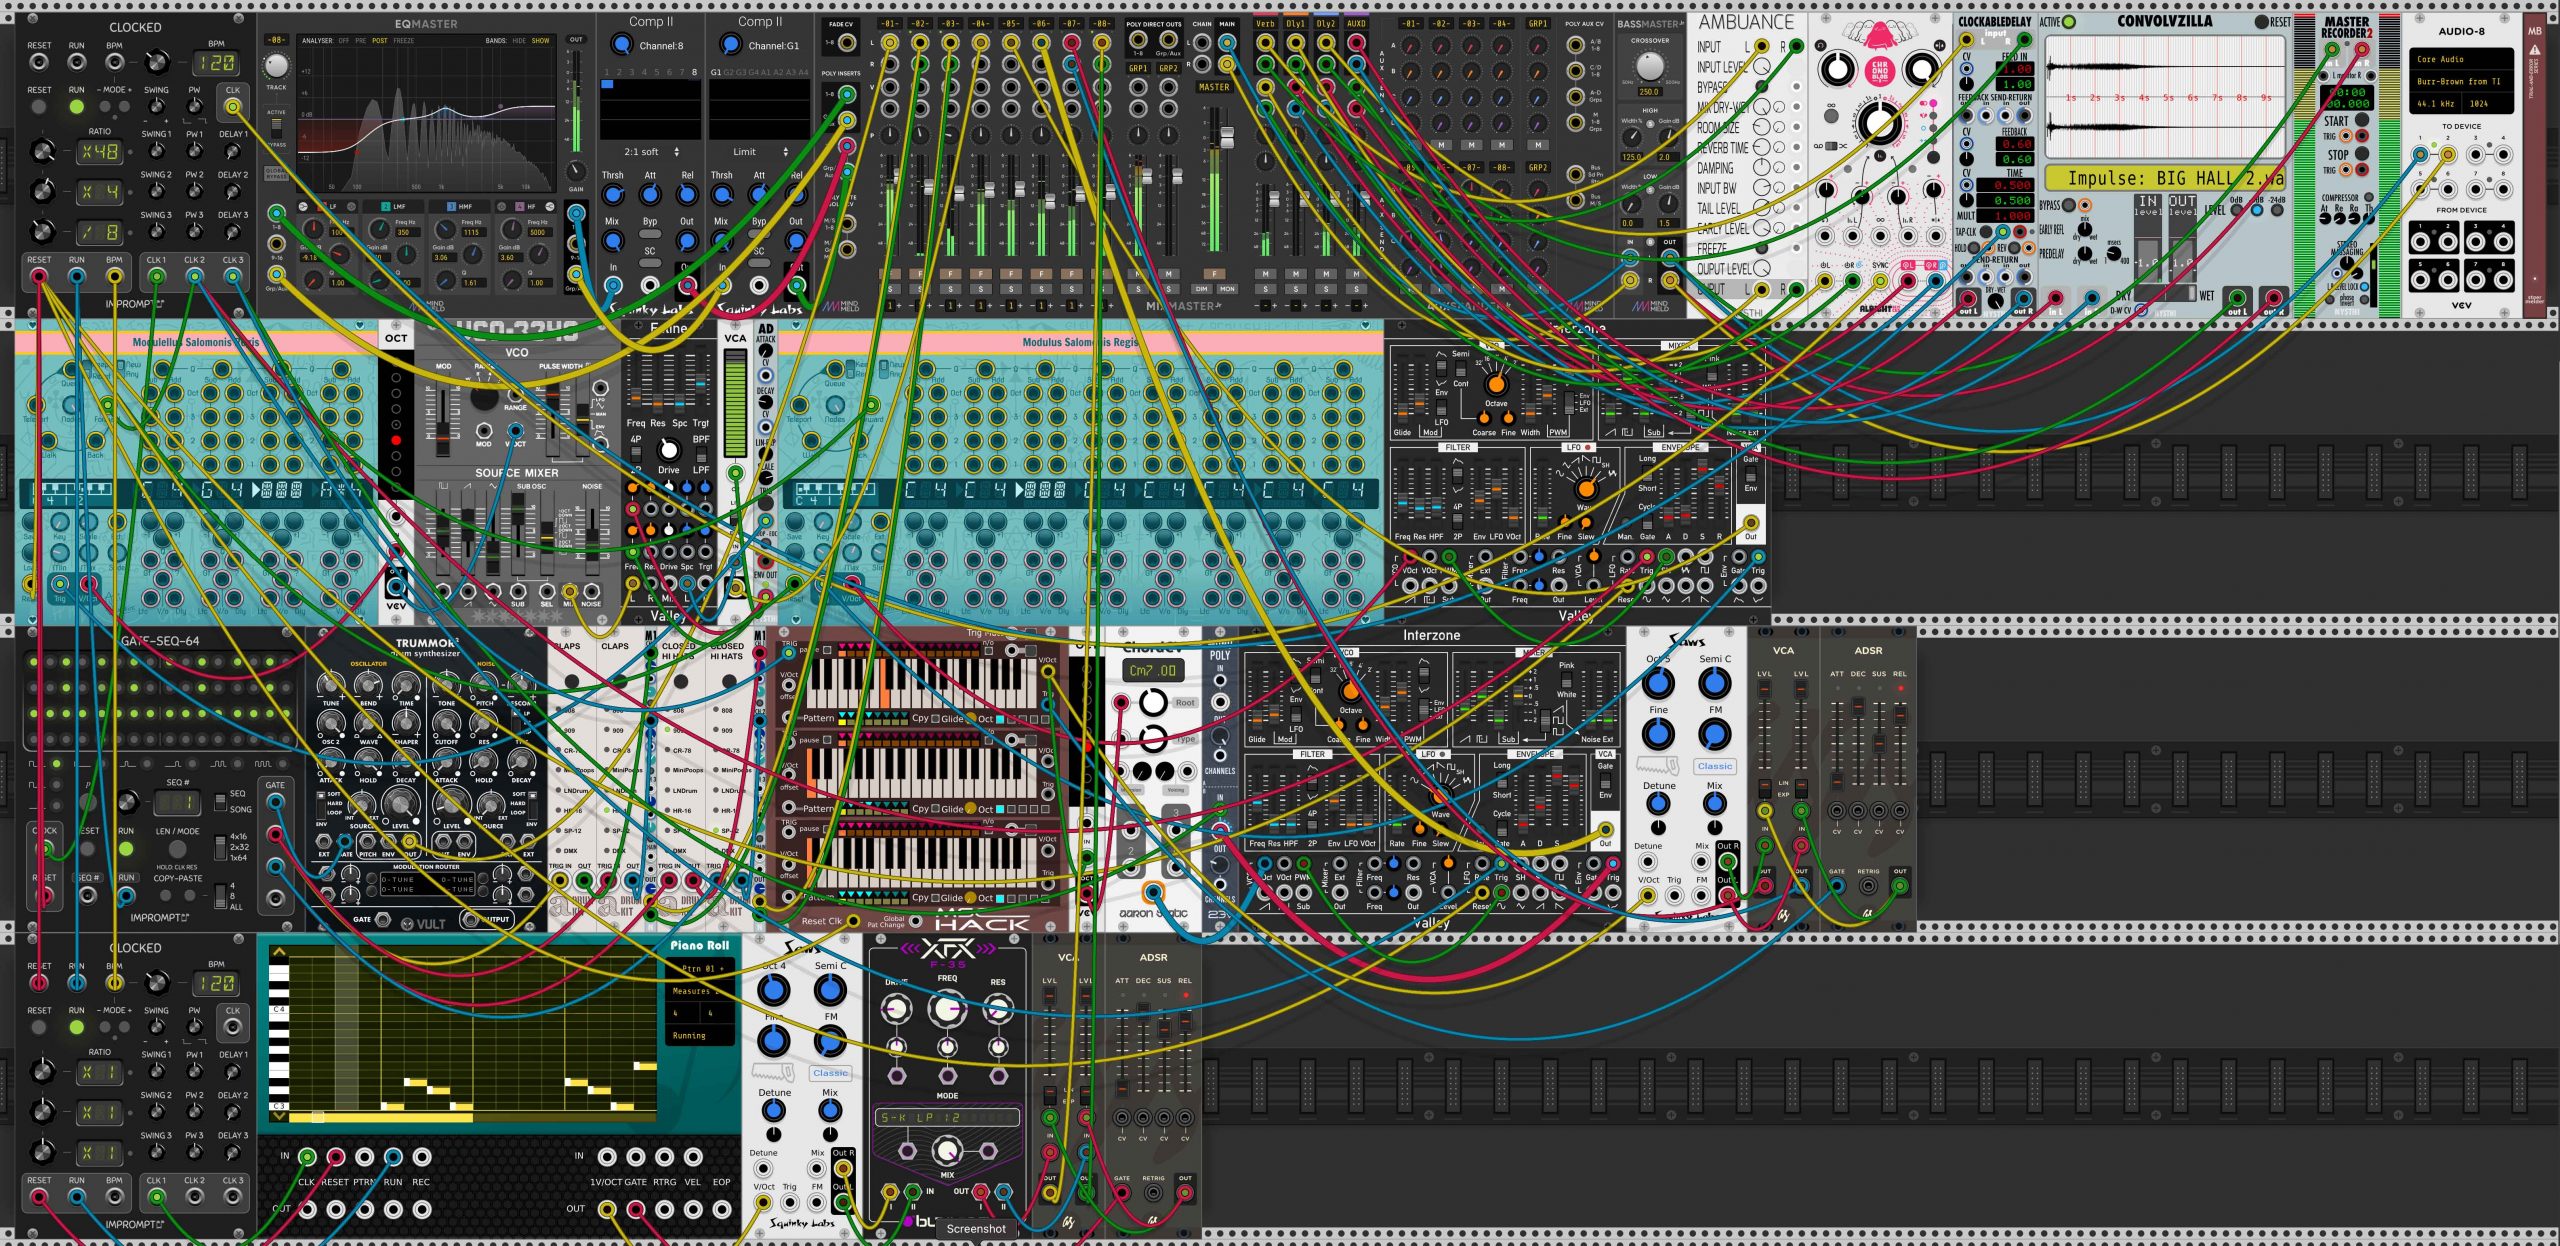
Task: Choose HIDE for the EQMaster bands
Action: point(519,41)
